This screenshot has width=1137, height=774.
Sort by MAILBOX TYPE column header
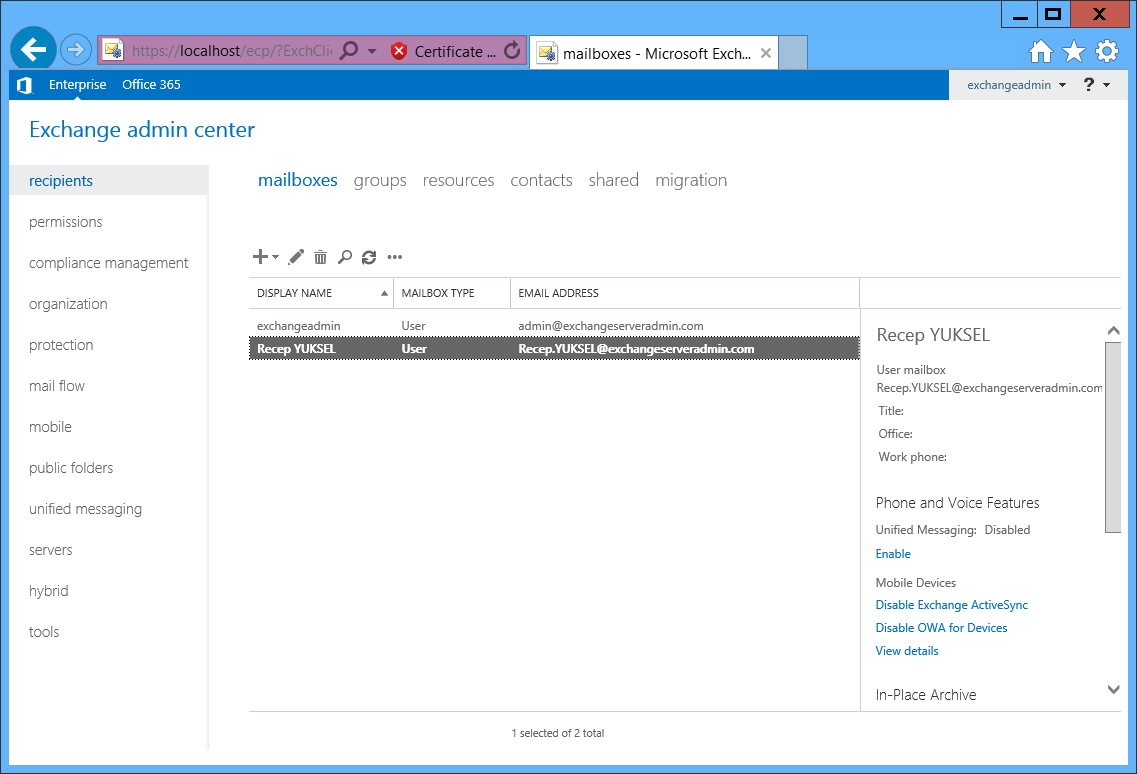pos(452,293)
